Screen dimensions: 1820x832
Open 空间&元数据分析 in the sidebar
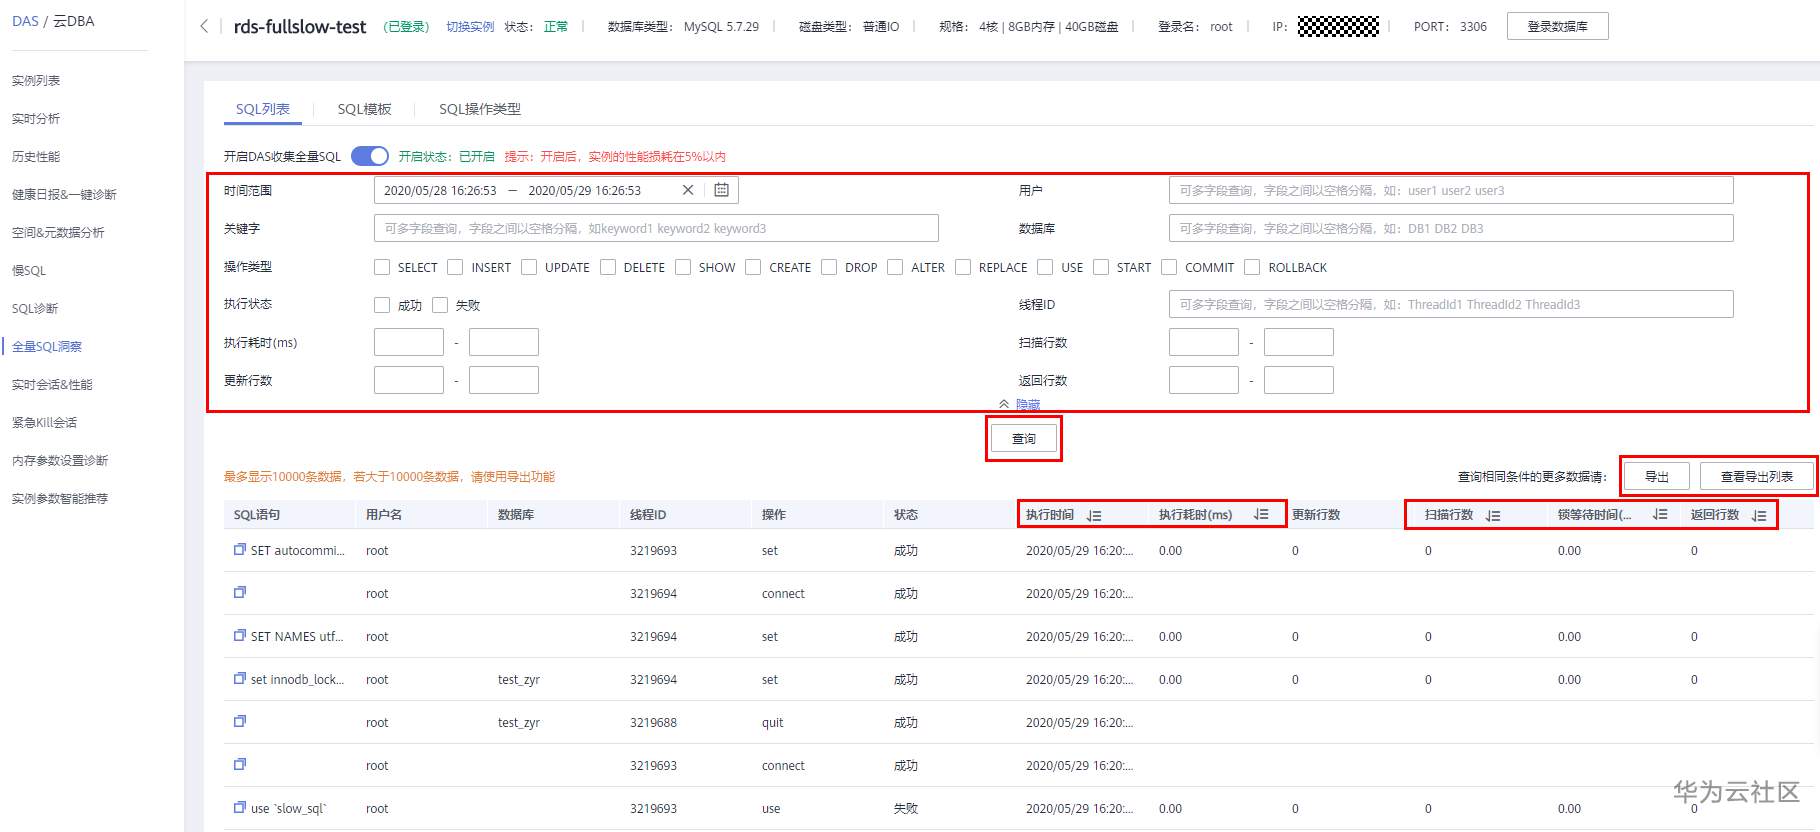[x=58, y=232]
